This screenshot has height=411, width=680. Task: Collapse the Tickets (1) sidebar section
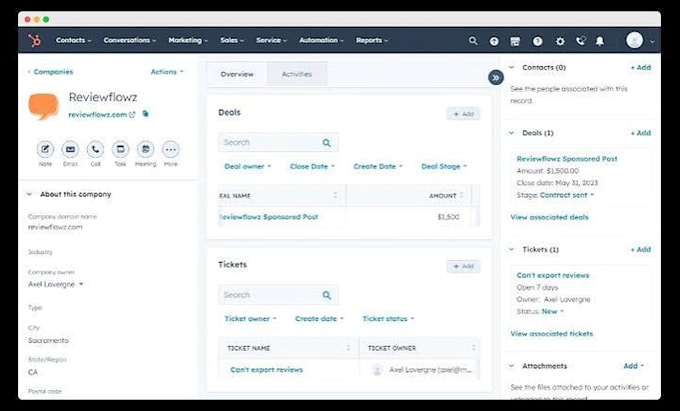(x=511, y=249)
